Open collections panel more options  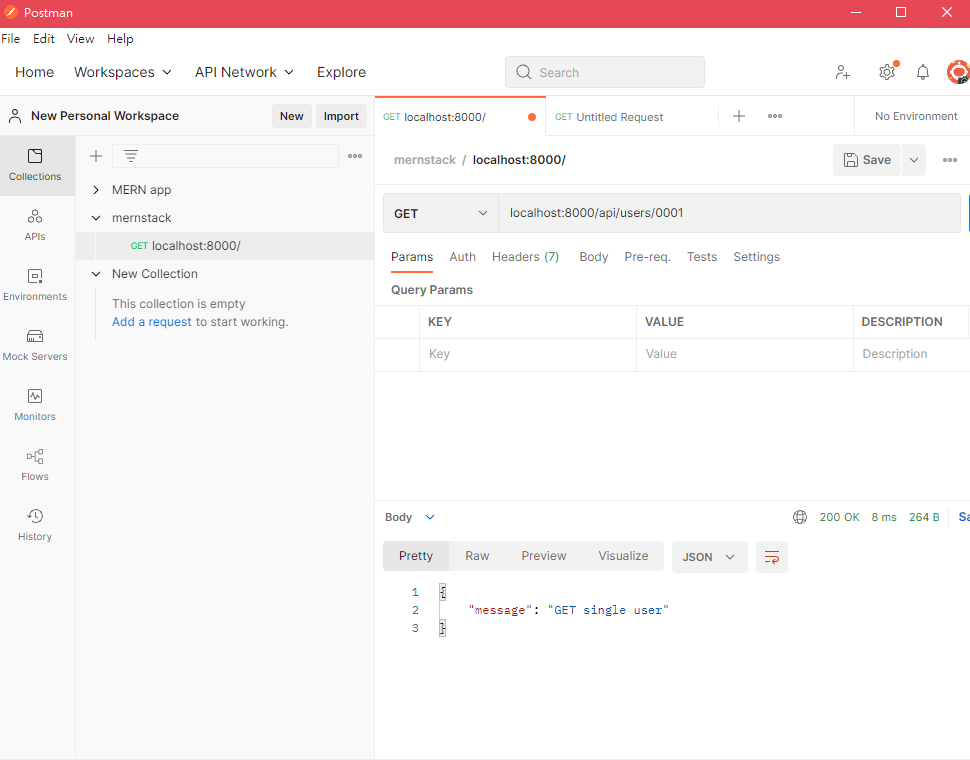coord(355,156)
